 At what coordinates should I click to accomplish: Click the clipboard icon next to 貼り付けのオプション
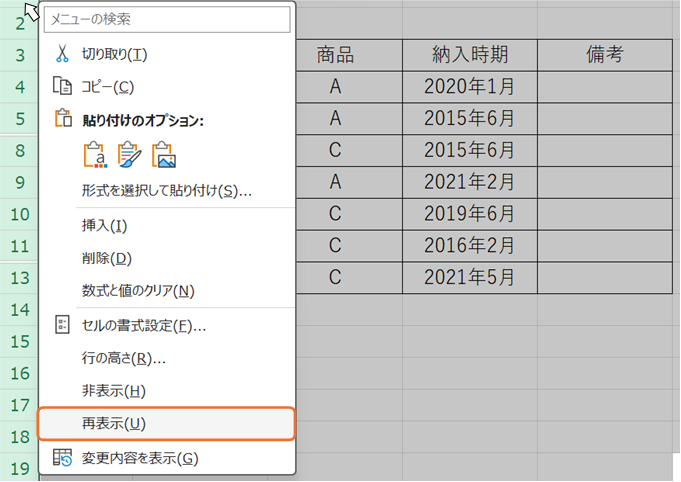(x=63, y=118)
